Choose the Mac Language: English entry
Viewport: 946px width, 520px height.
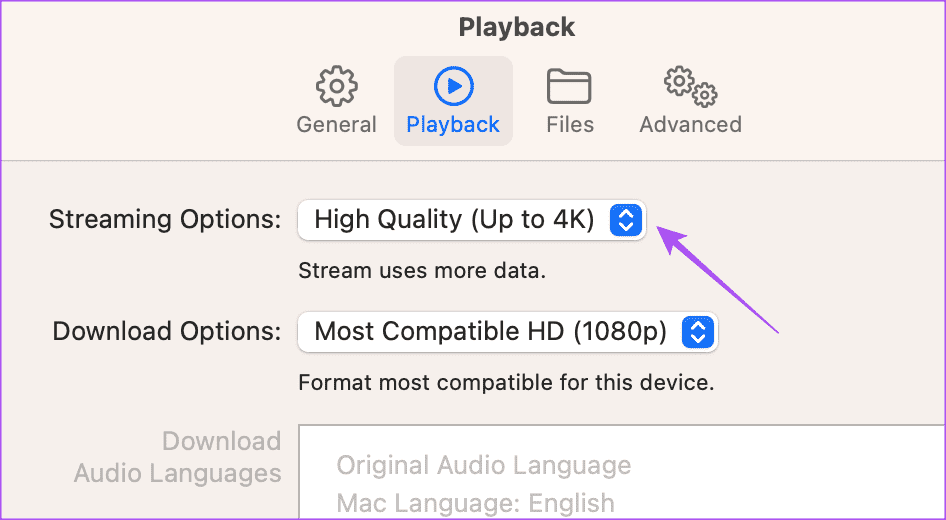tap(475, 502)
